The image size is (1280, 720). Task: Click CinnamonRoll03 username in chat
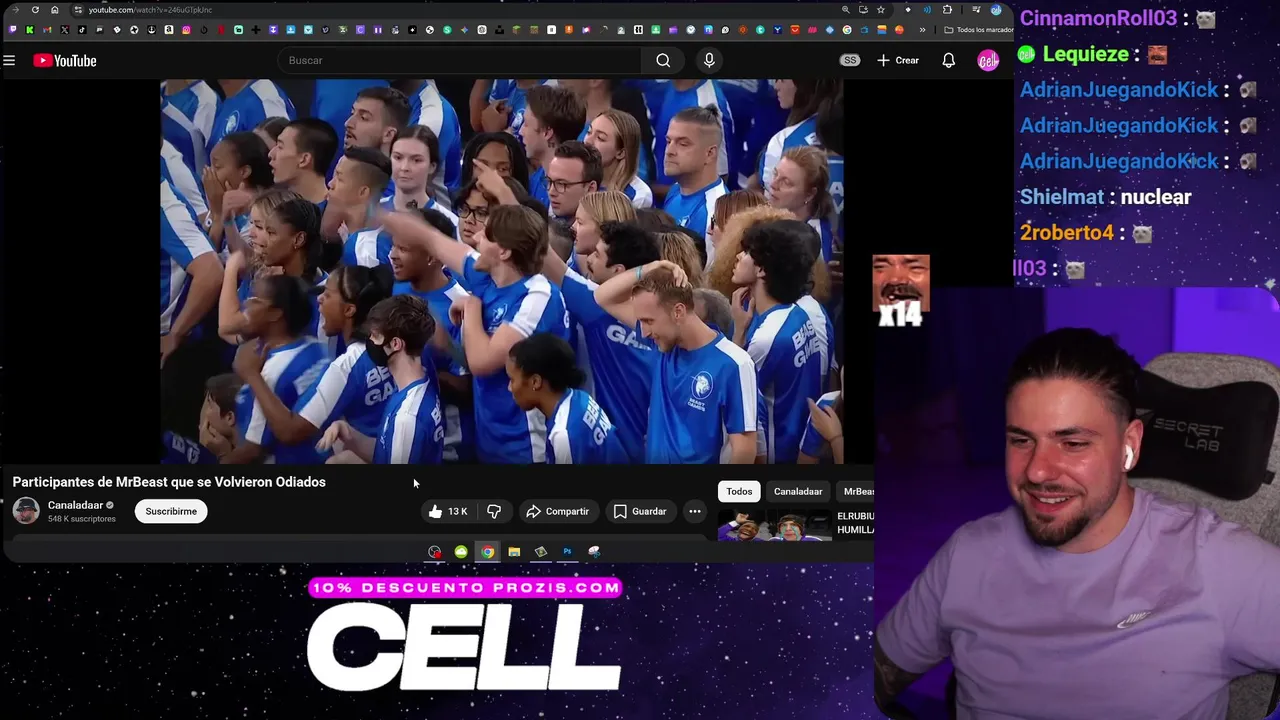(x=1098, y=18)
